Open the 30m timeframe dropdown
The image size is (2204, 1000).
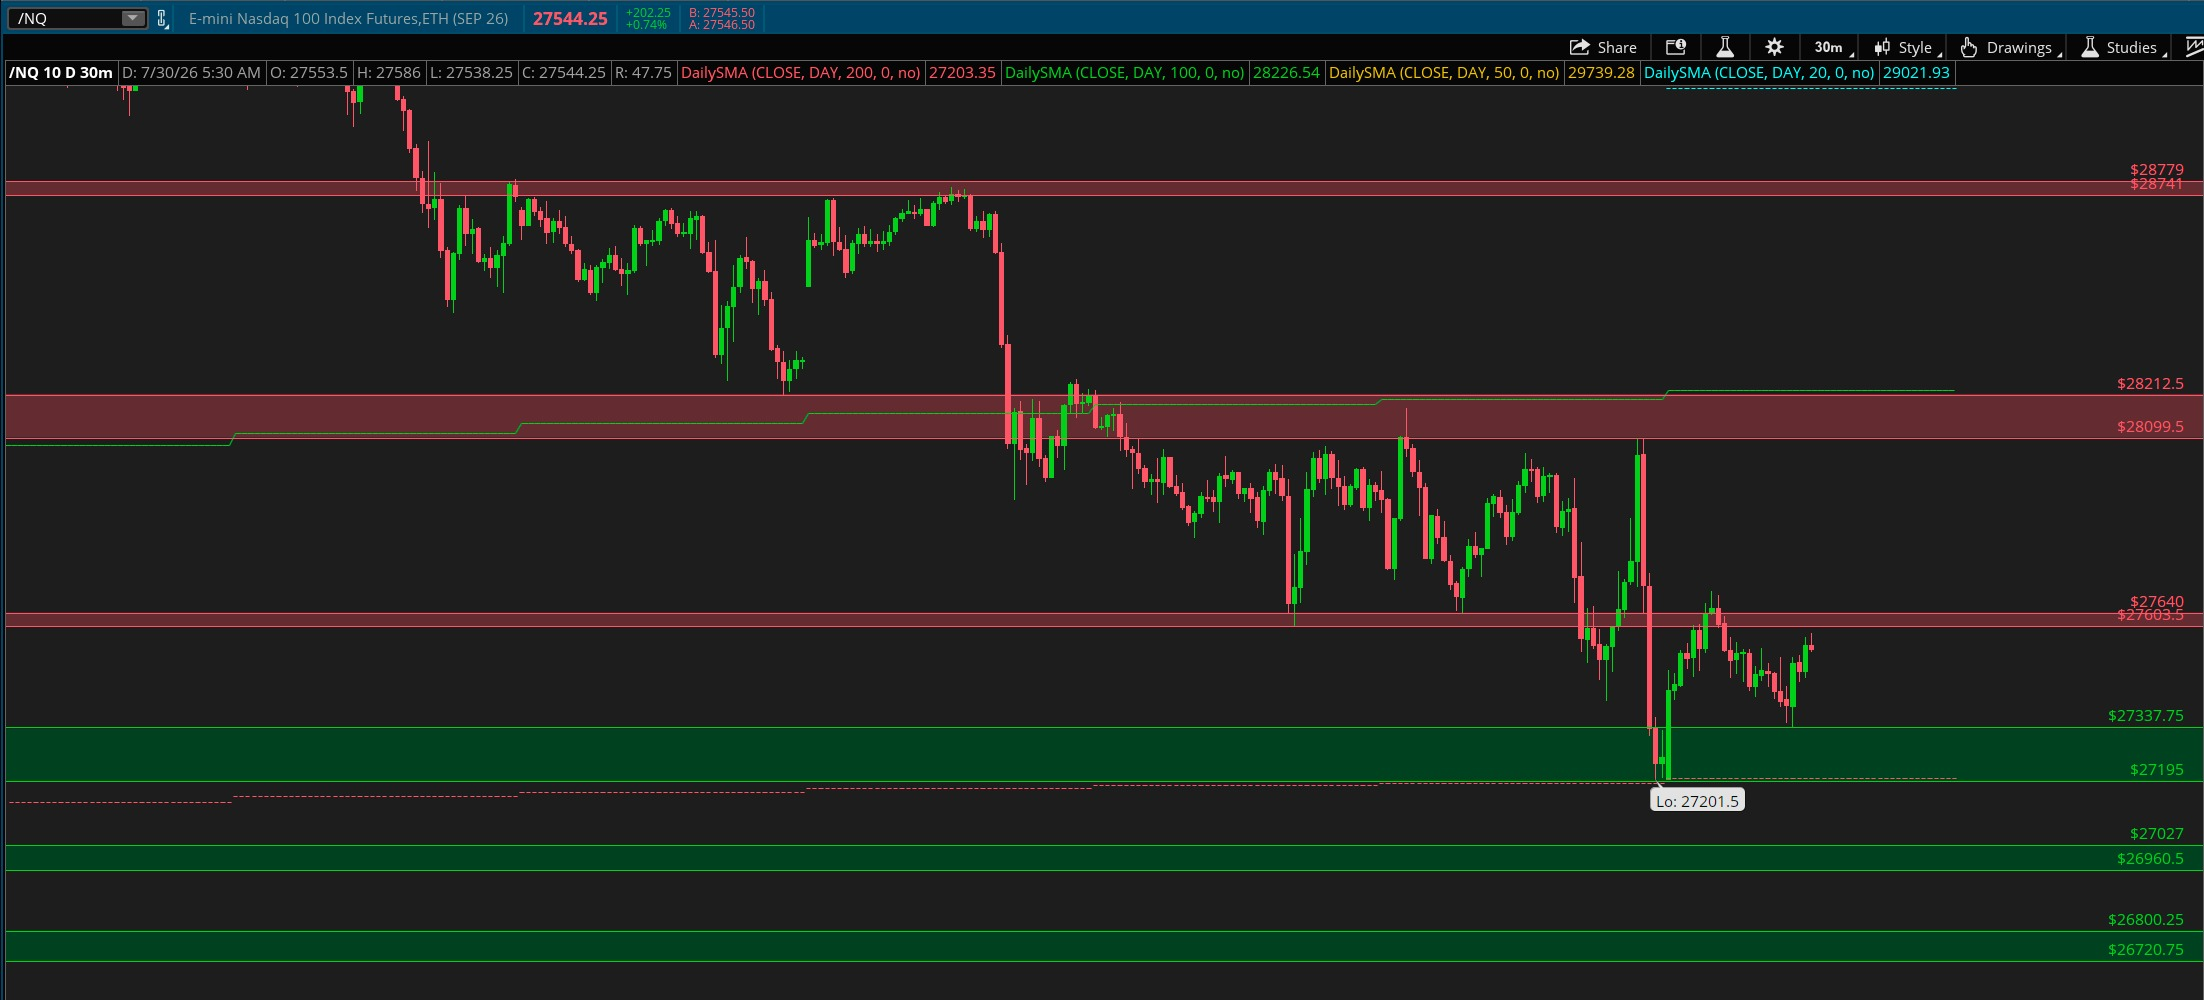(x=1833, y=47)
